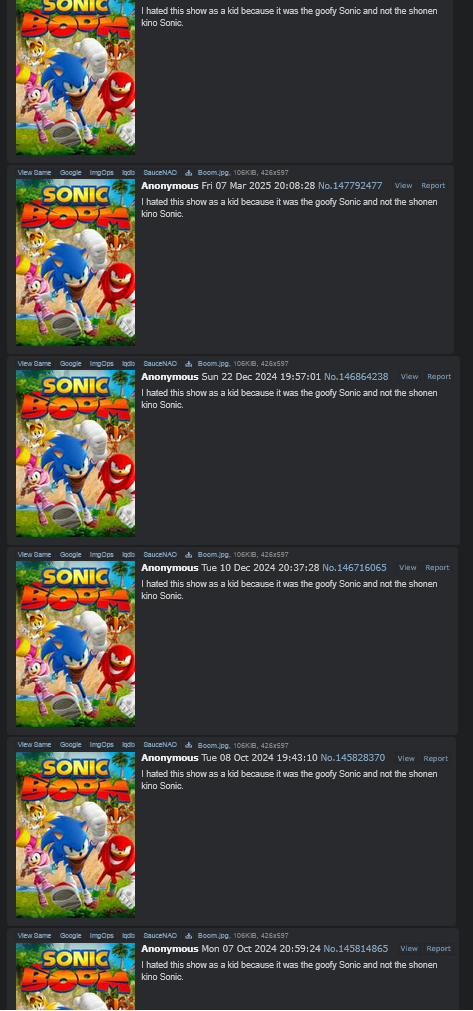
Task: Open post number No.147792477 link
Action: coord(350,186)
